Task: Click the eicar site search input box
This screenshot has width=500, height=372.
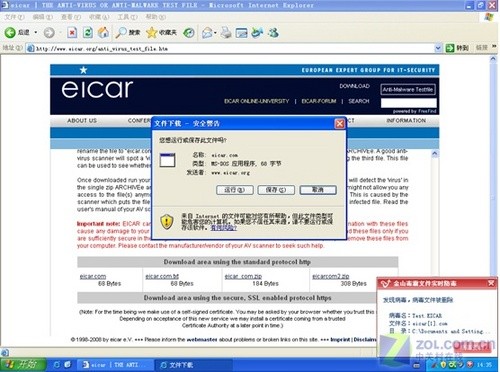Action: pyautogui.click(x=408, y=103)
